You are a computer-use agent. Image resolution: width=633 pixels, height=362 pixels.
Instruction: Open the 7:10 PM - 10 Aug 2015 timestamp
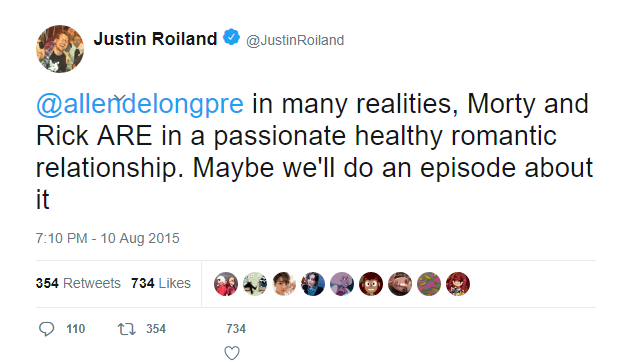point(107,238)
